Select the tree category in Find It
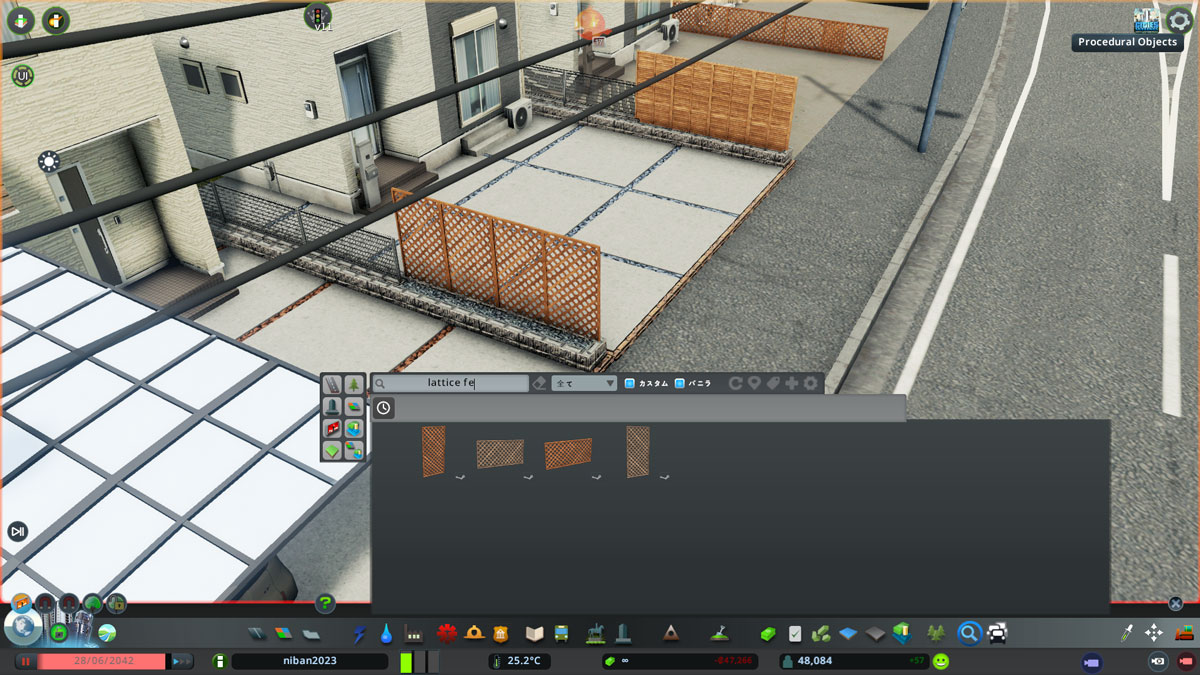1200x675 pixels. [355, 383]
